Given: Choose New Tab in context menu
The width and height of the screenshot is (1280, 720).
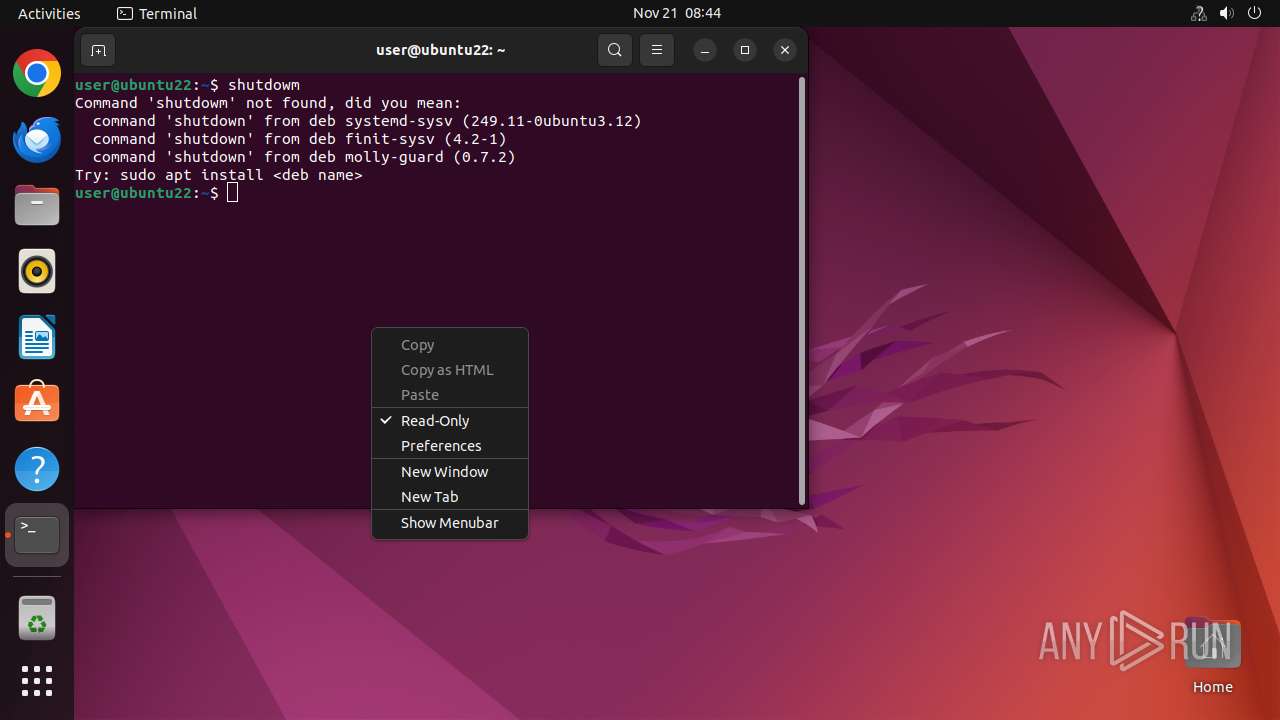Looking at the screenshot, I should (450, 497).
